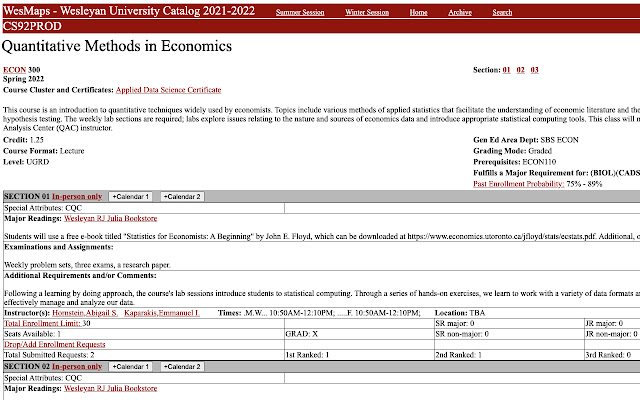Jump to Section 03 link
This screenshot has height=400, width=640.
(x=534, y=70)
